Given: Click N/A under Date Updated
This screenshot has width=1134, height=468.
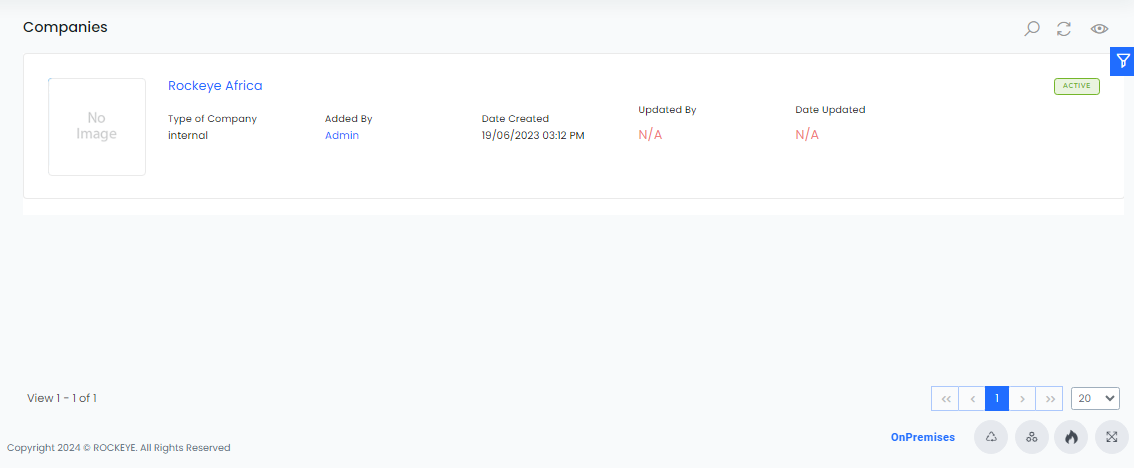Looking at the screenshot, I should (807, 135).
